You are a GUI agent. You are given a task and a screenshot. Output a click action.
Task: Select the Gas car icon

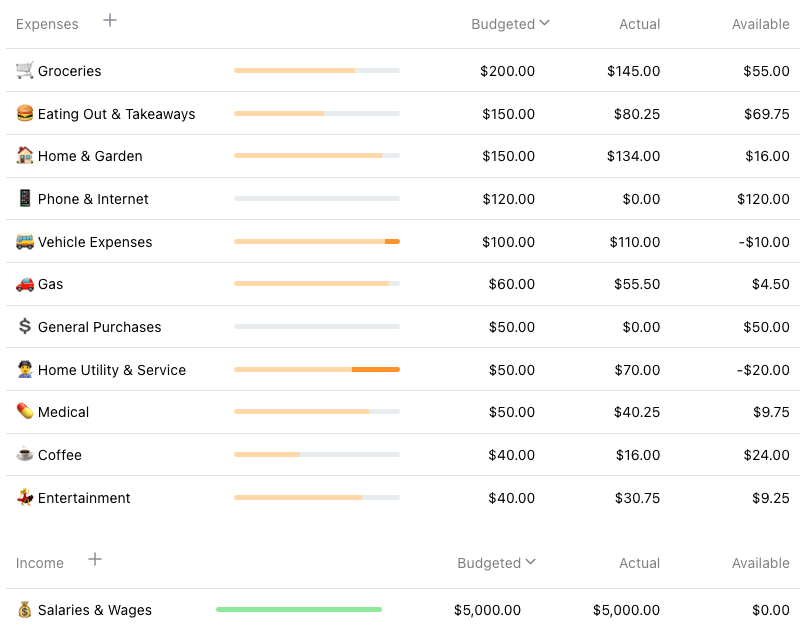click(x=23, y=284)
